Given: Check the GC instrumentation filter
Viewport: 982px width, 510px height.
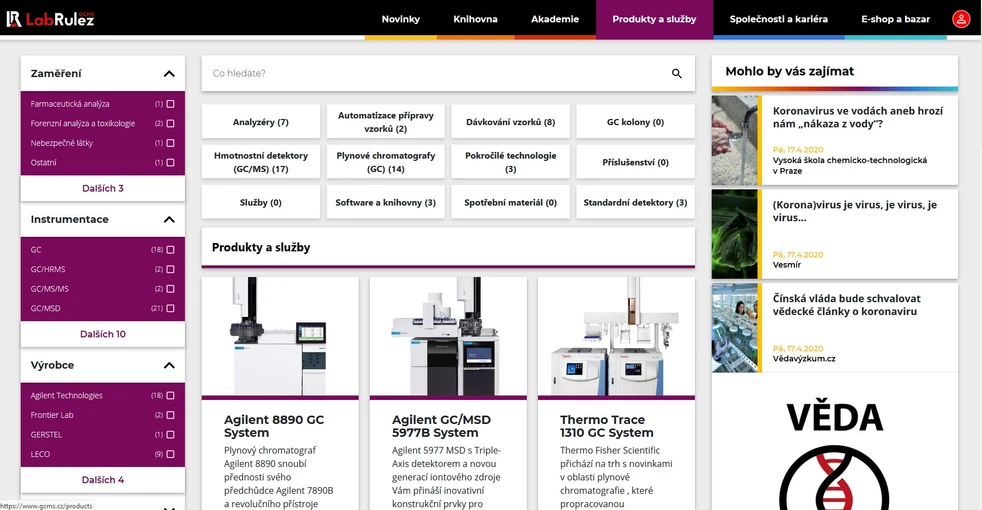Looking at the screenshot, I should coord(170,249).
